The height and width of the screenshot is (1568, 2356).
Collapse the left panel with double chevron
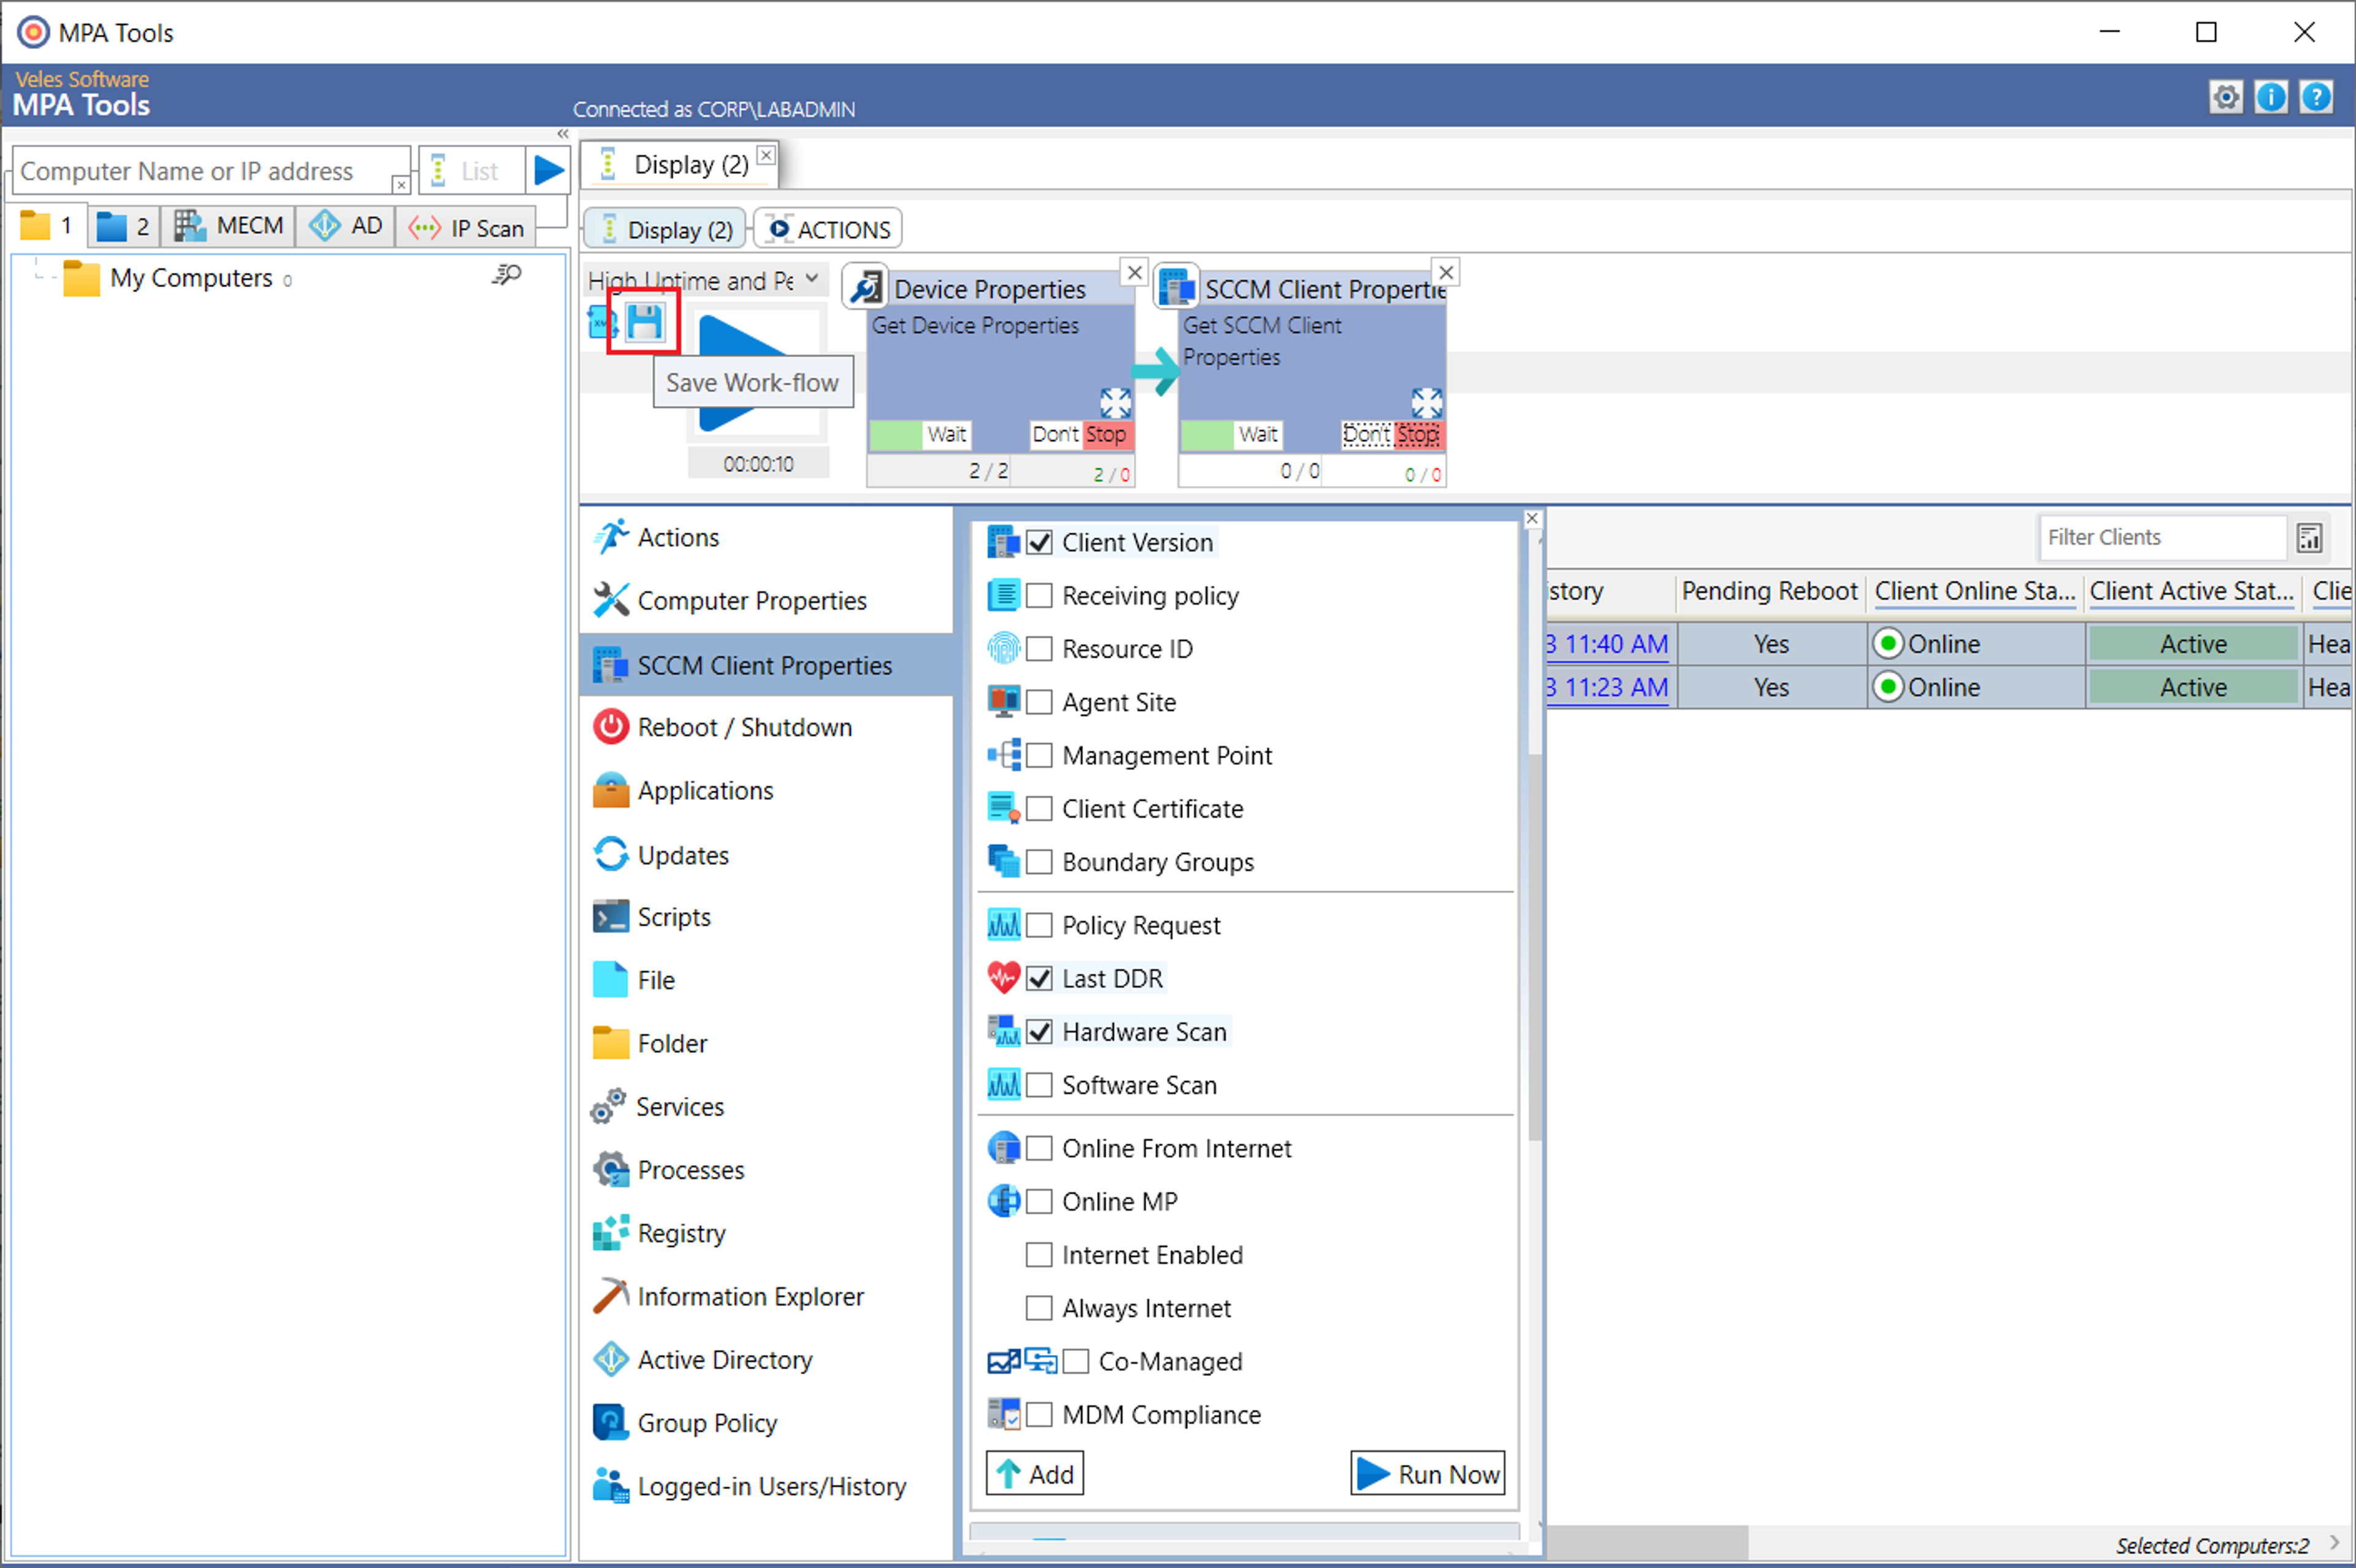pos(563,134)
